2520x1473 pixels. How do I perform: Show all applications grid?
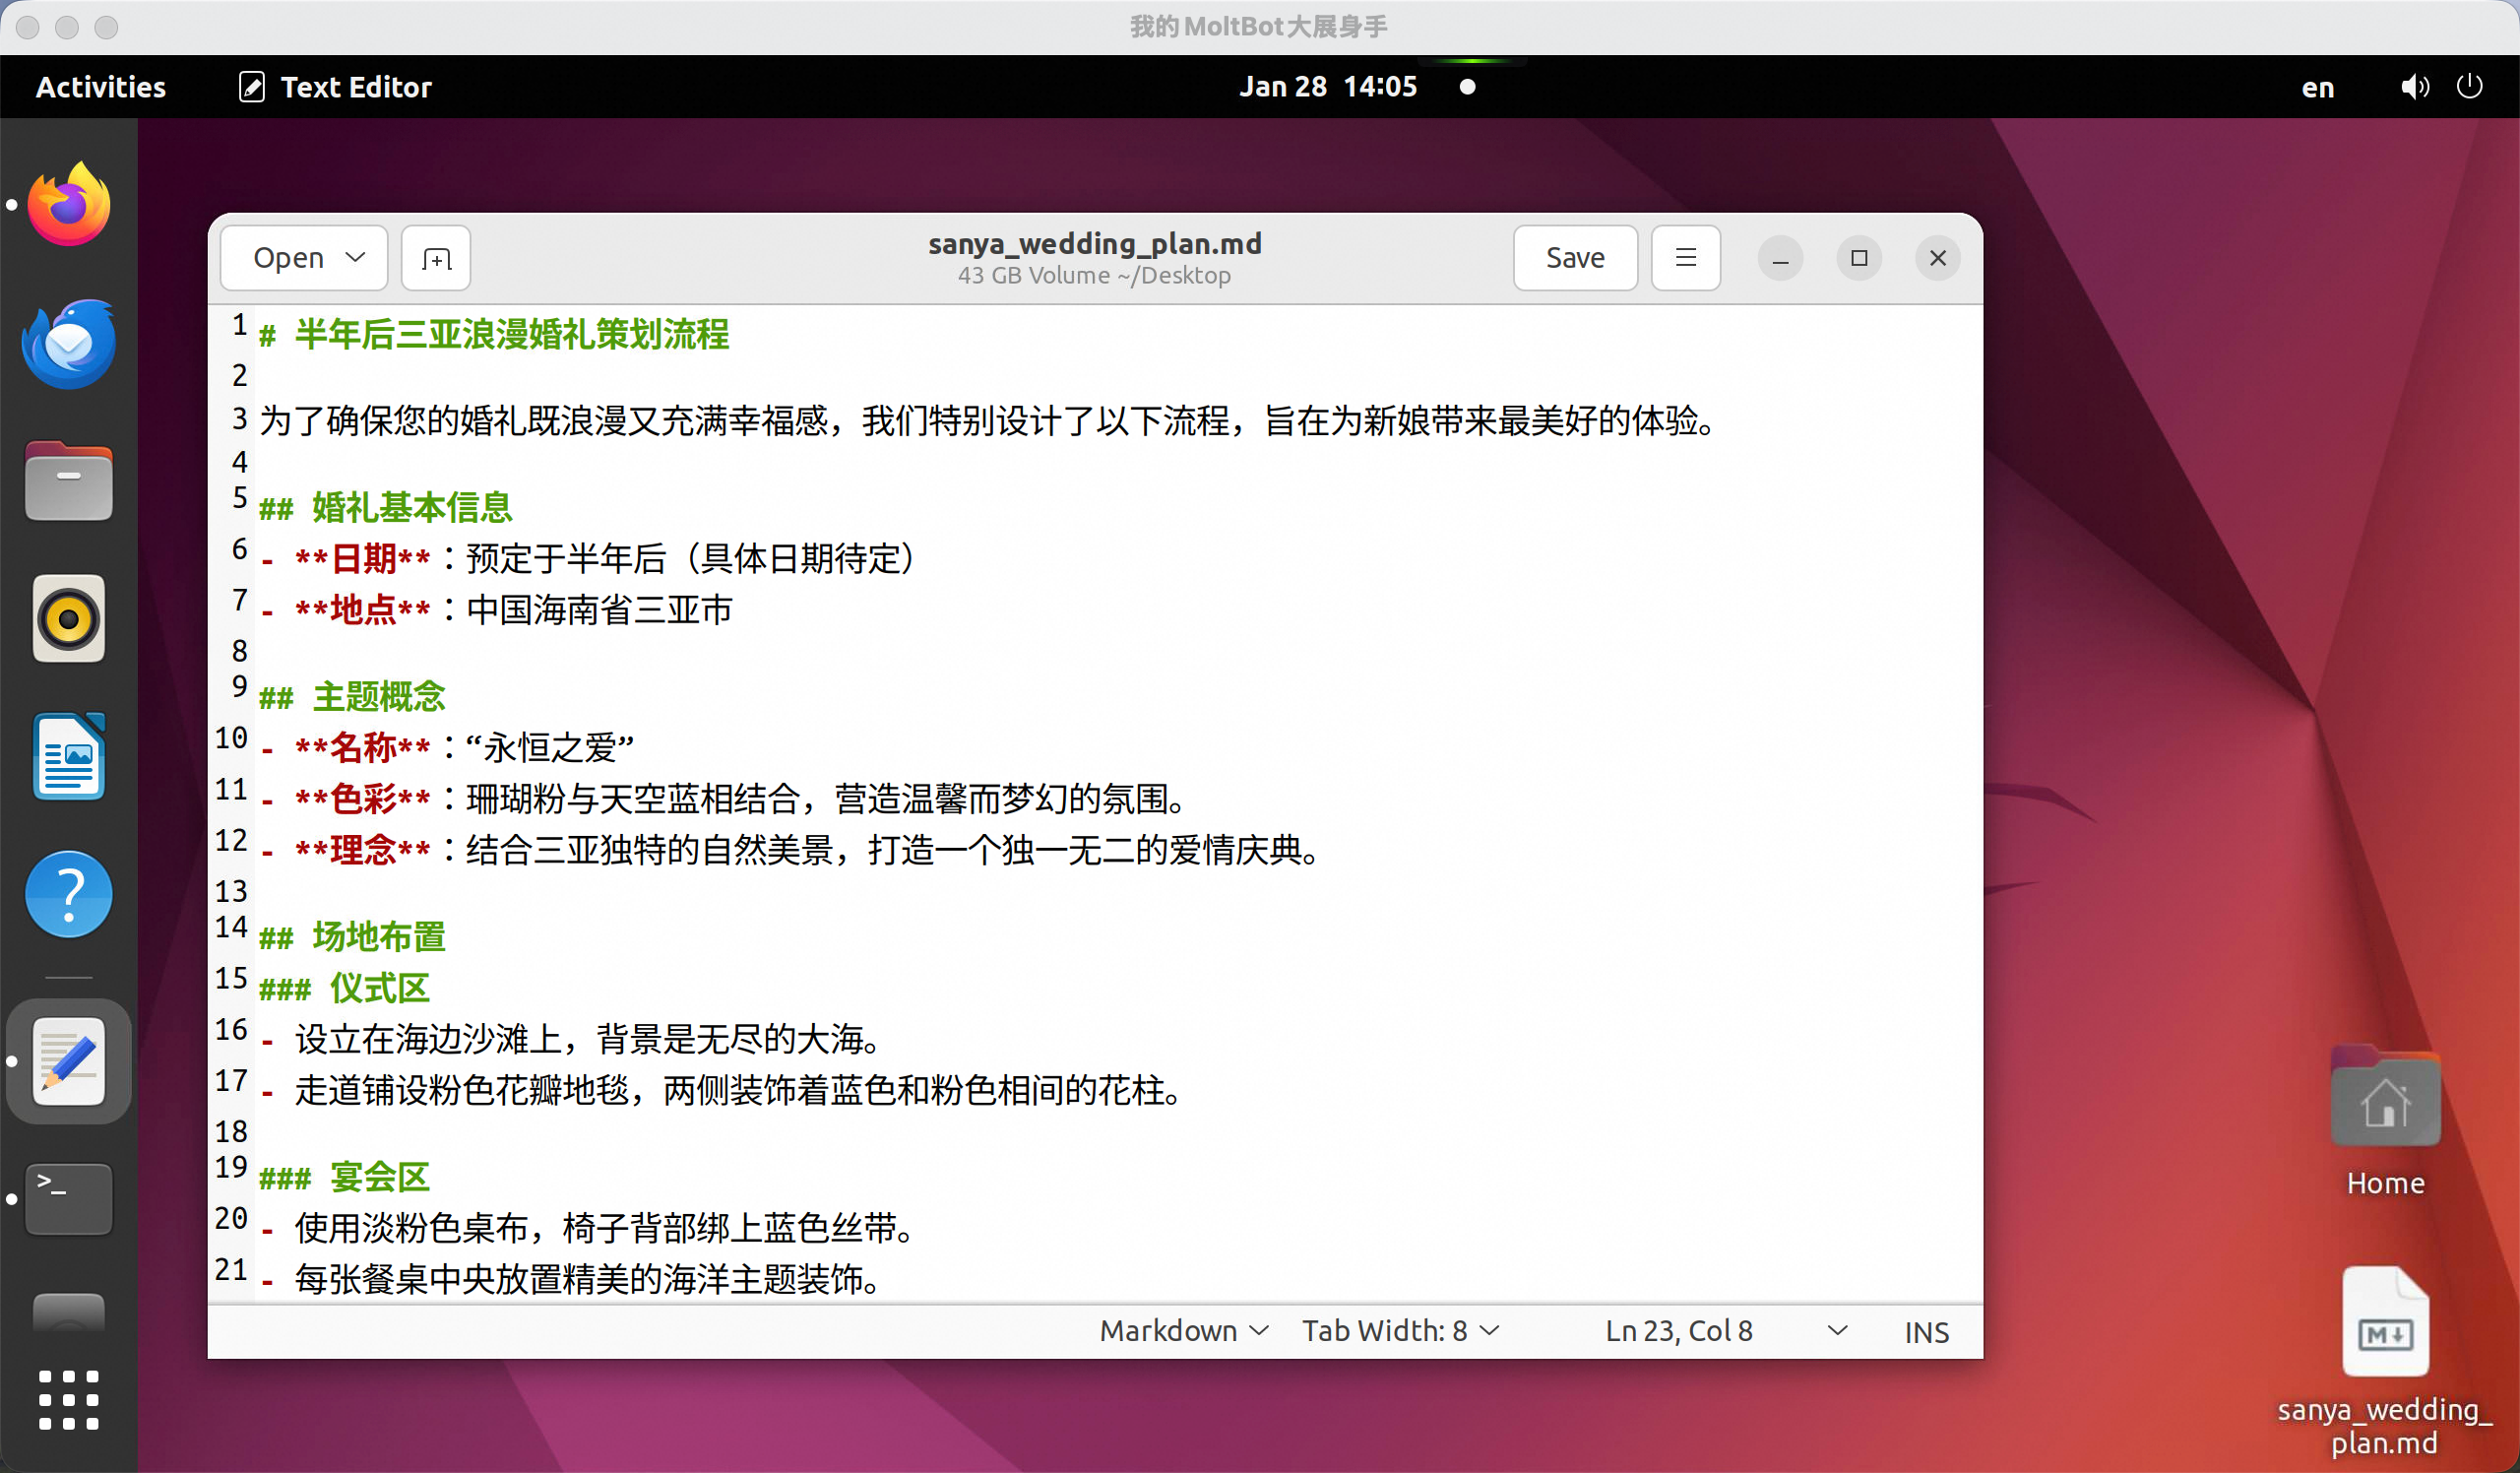pyautogui.click(x=68, y=1400)
